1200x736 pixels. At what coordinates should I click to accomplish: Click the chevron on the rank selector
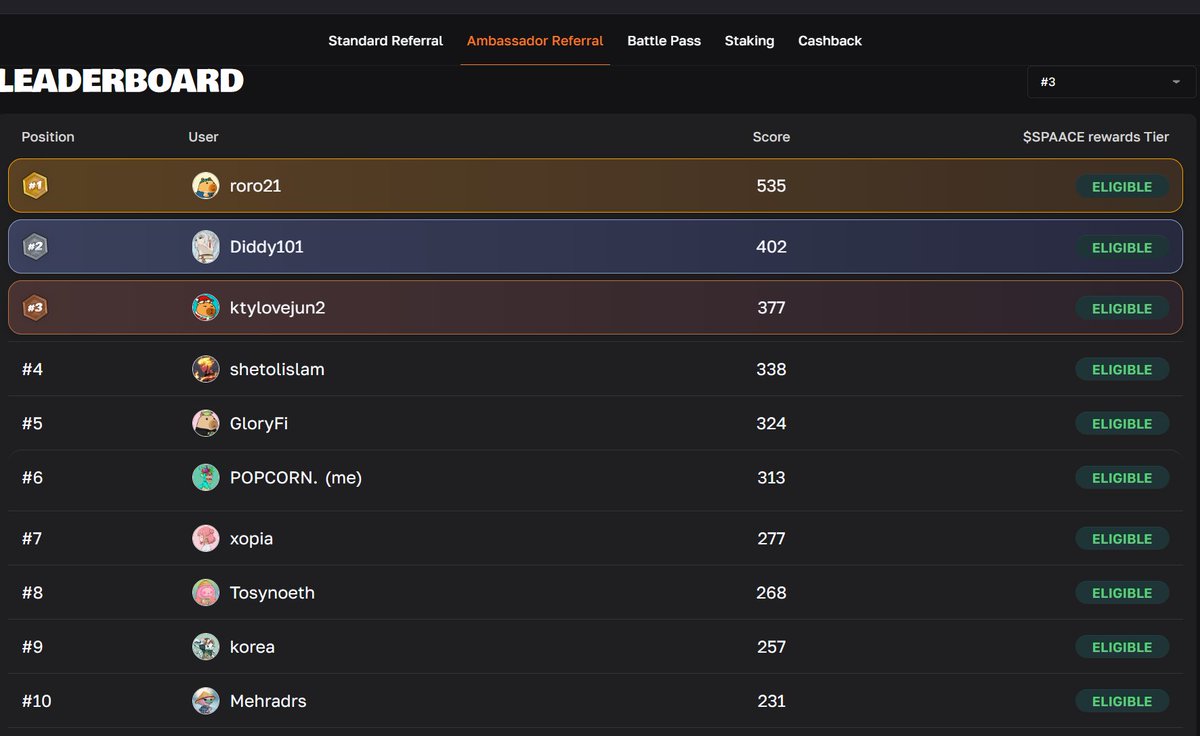point(1178,82)
